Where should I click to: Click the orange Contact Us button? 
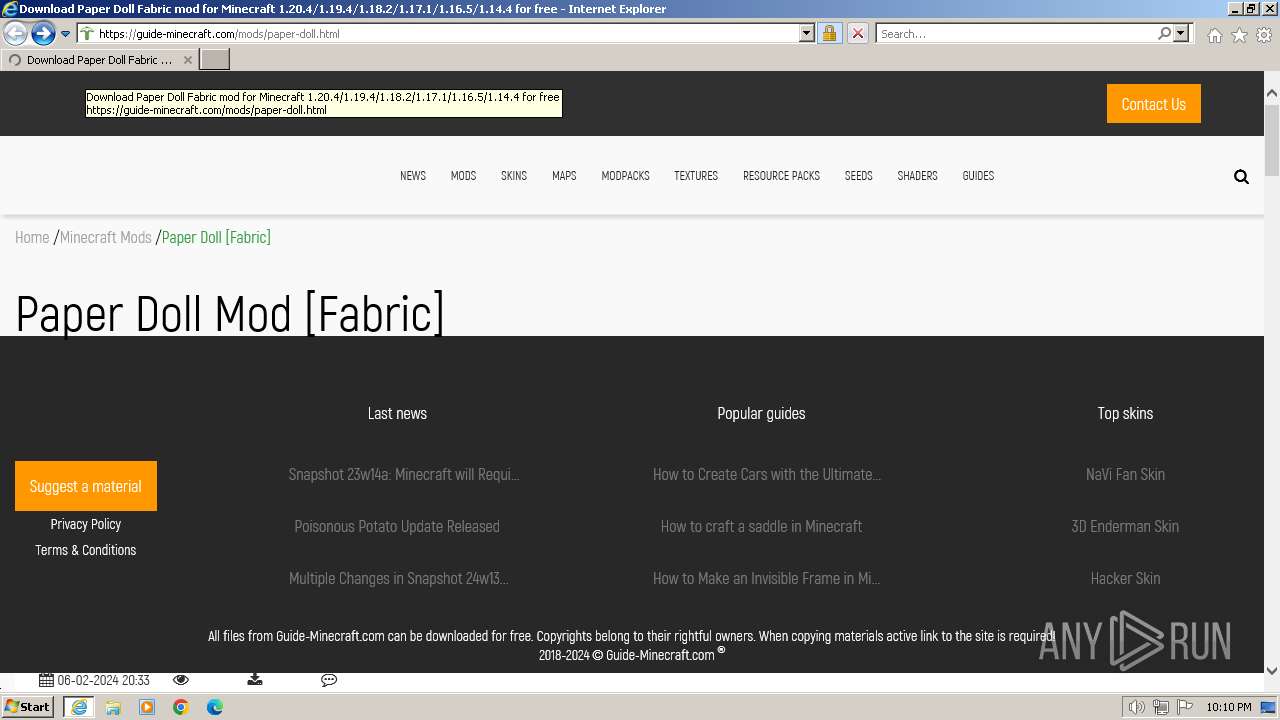pos(1153,104)
